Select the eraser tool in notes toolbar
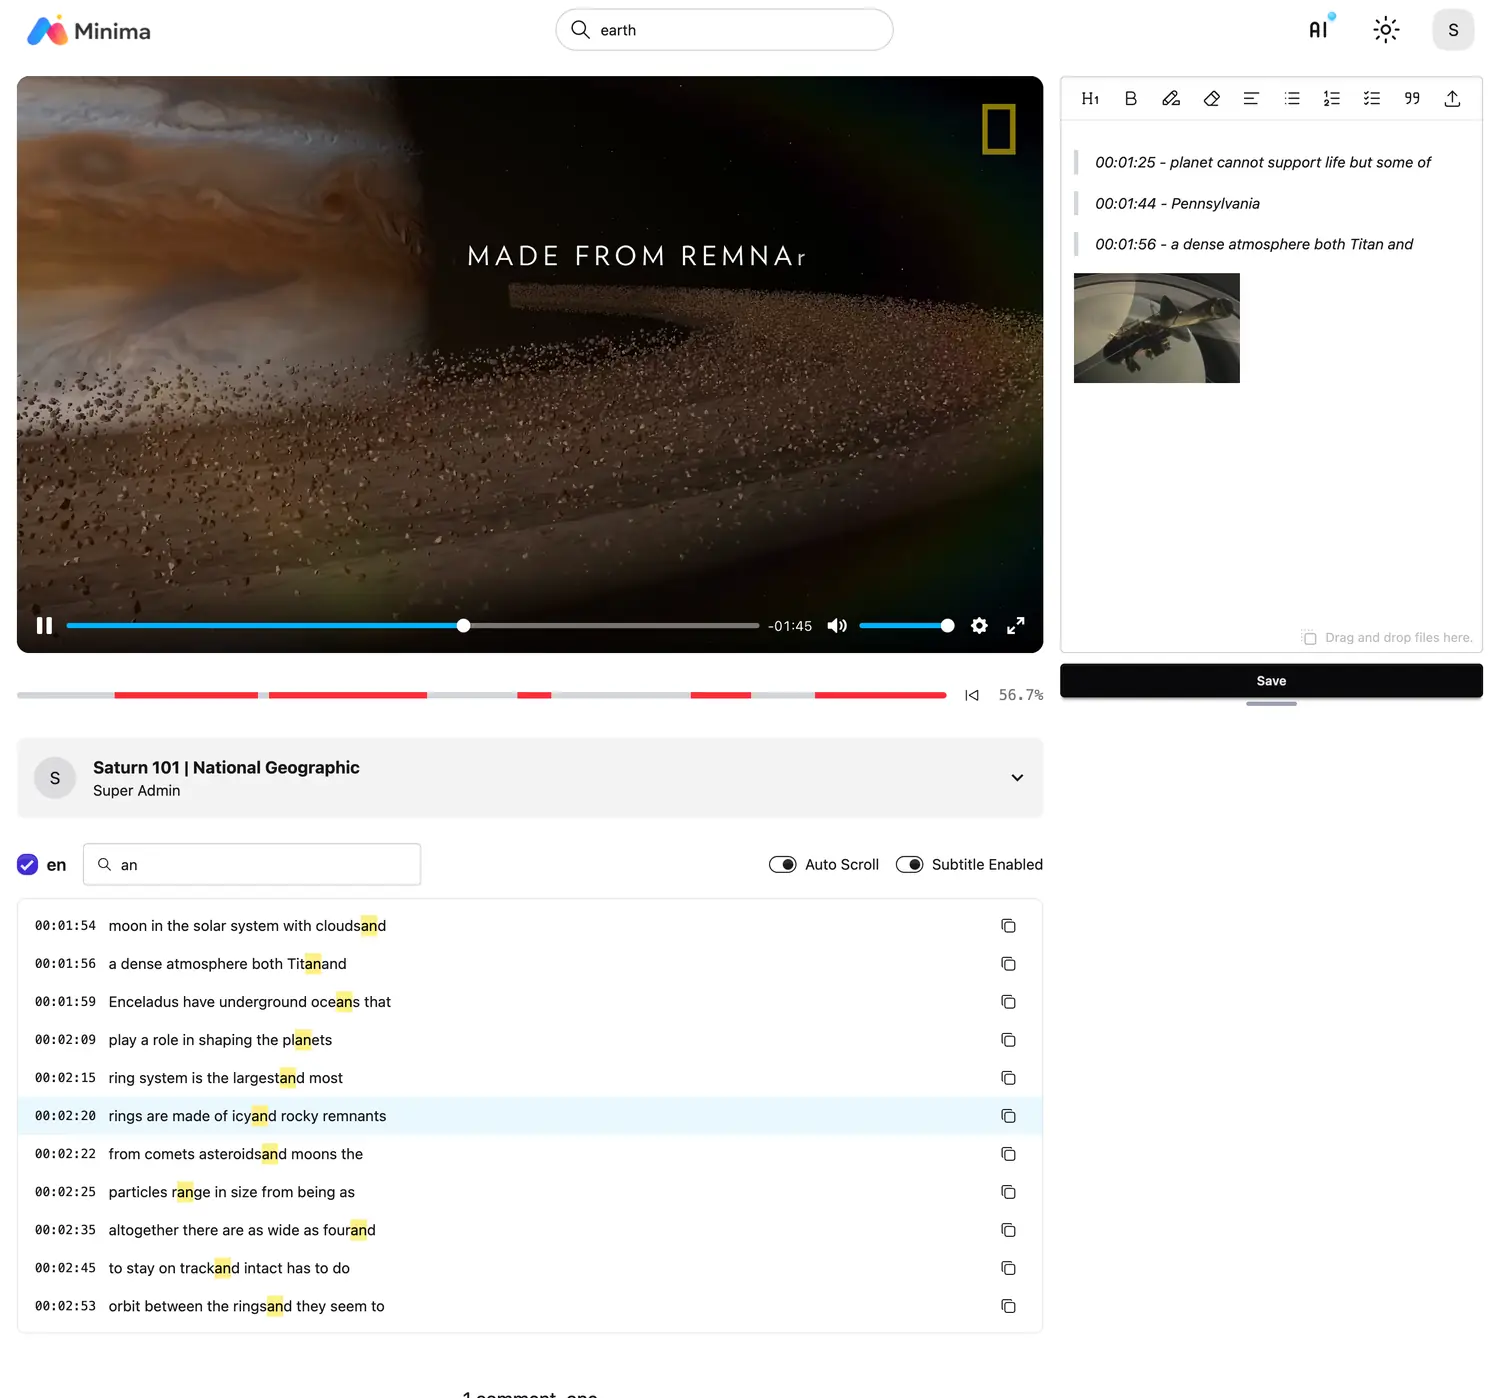The height and width of the screenshot is (1398, 1500). click(1211, 98)
